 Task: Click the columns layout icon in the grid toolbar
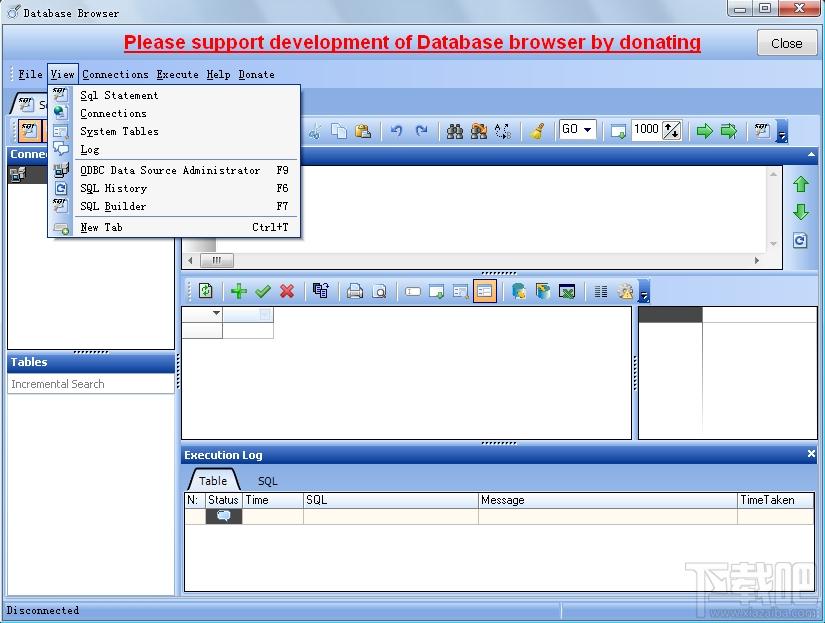tap(601, 291)
